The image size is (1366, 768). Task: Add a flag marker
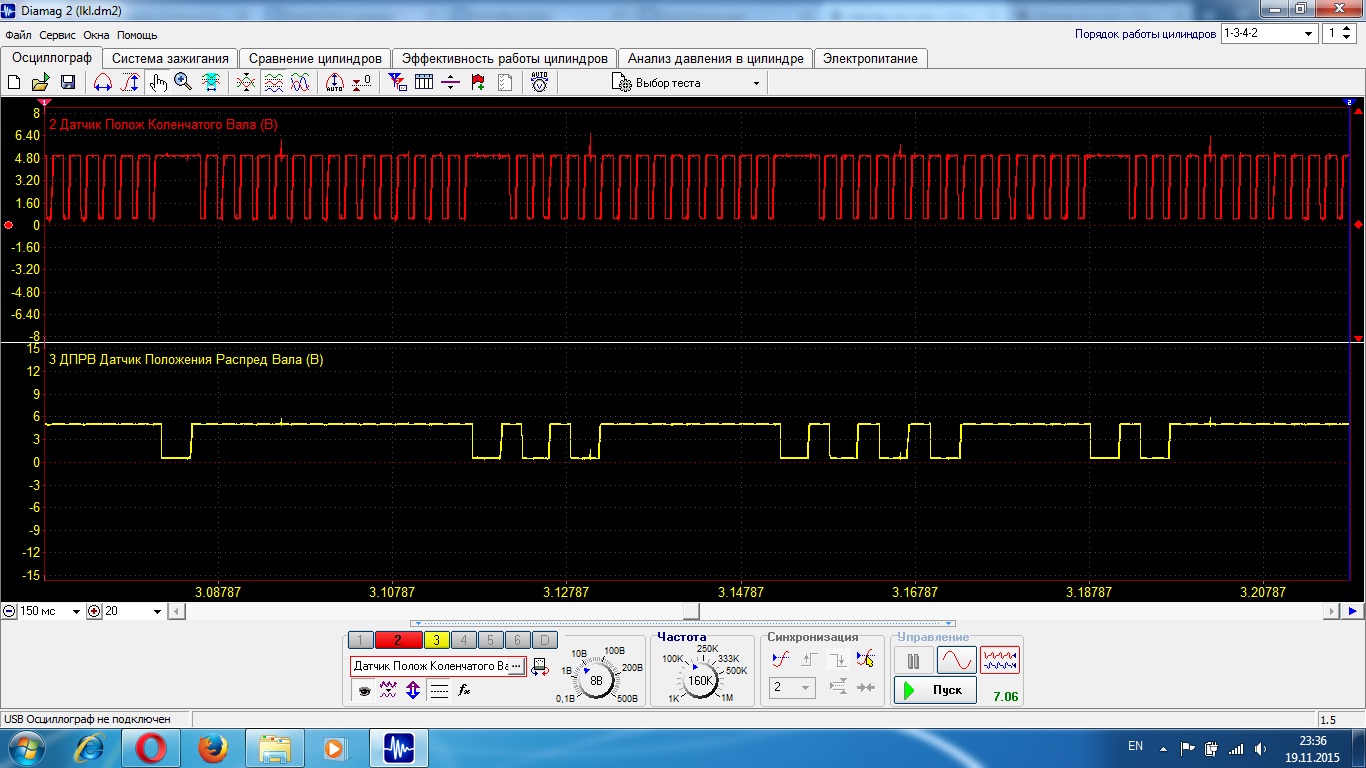point(478,83)
